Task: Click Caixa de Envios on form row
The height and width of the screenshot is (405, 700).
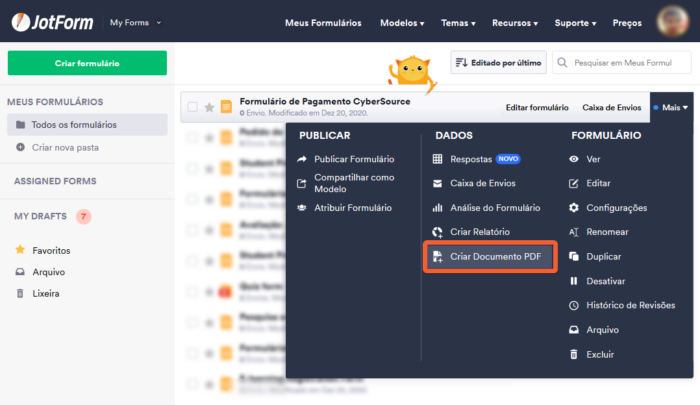Action: click(x=612, y=107)
